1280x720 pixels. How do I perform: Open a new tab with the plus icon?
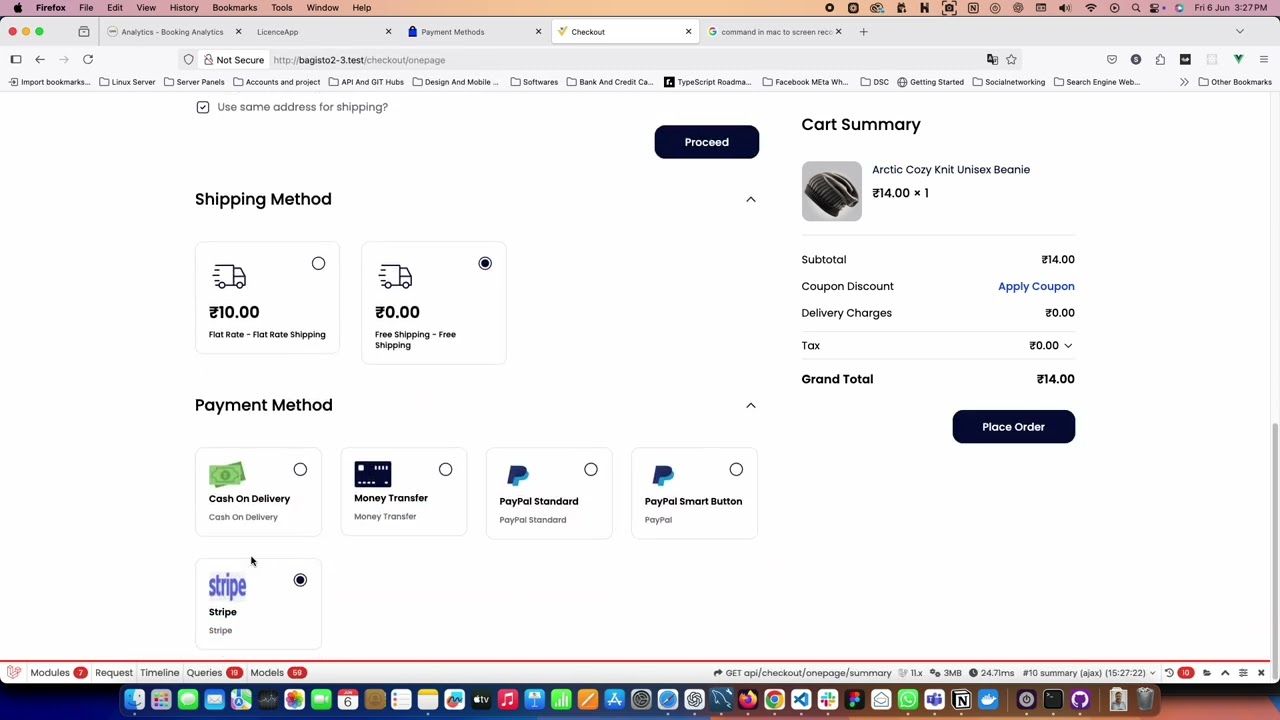tap(864, 32)
